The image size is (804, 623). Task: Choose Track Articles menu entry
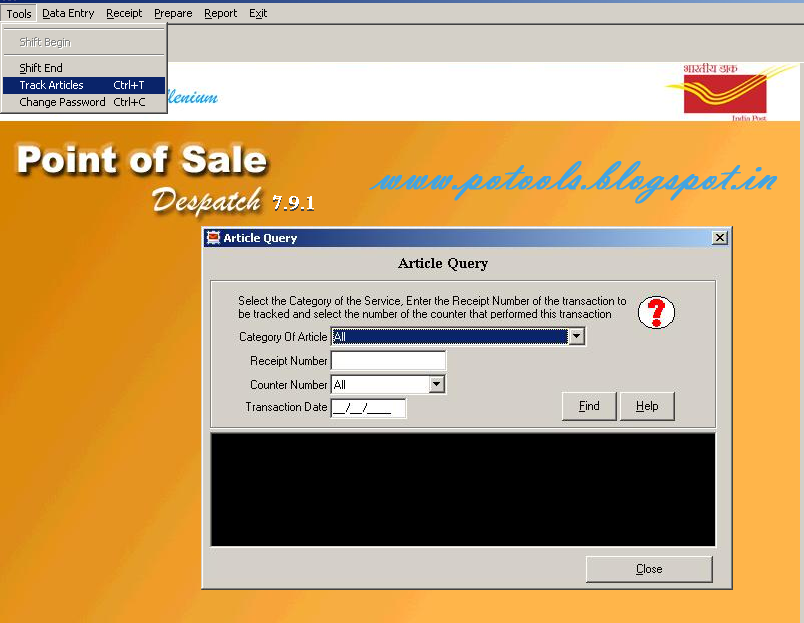[x=84, y=85]
